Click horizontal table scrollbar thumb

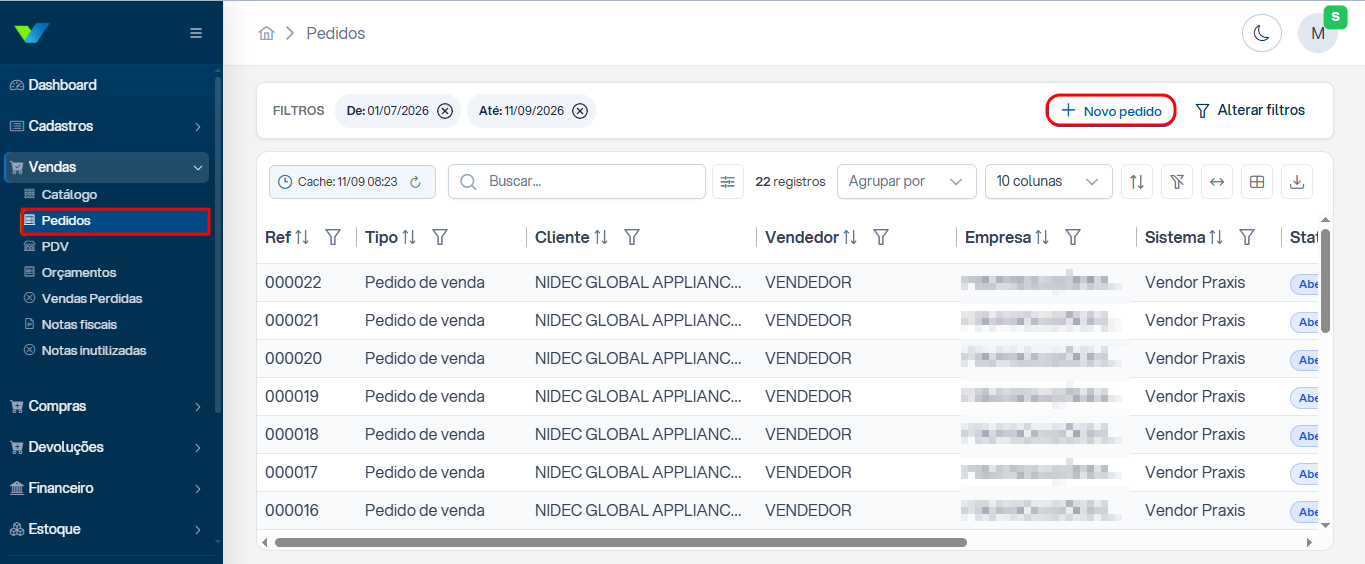(620, 542)
